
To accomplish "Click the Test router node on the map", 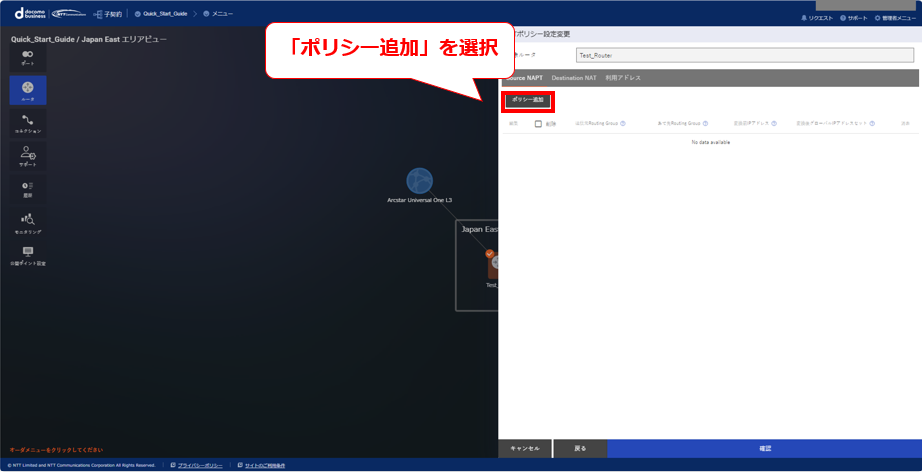I will [x=493, y=265].
